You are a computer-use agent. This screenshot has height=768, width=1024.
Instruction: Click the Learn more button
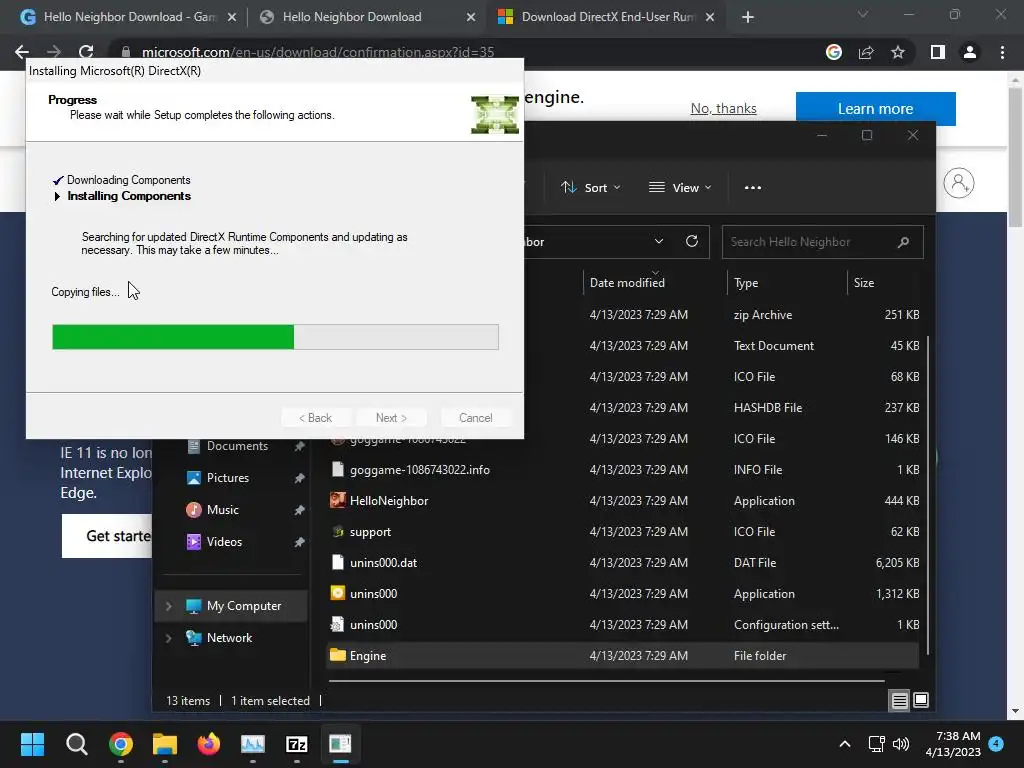click(875, 108)
